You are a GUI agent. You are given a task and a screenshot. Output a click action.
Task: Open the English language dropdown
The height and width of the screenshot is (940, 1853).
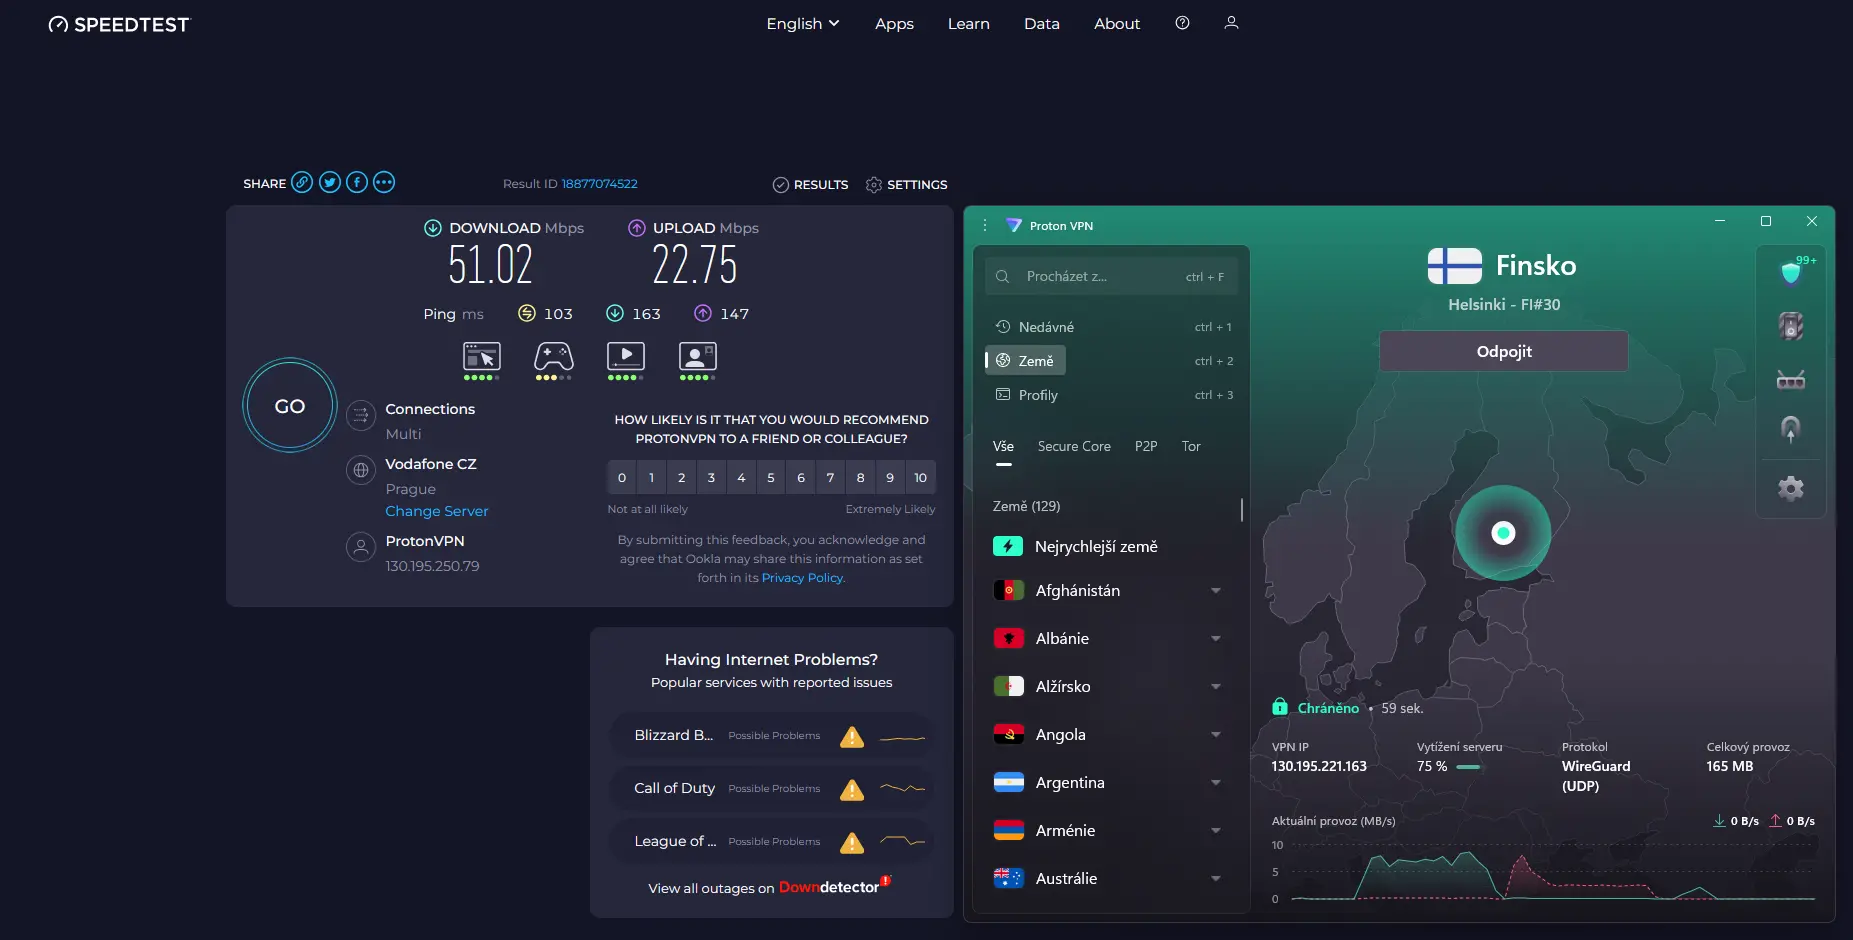(802, 23)
